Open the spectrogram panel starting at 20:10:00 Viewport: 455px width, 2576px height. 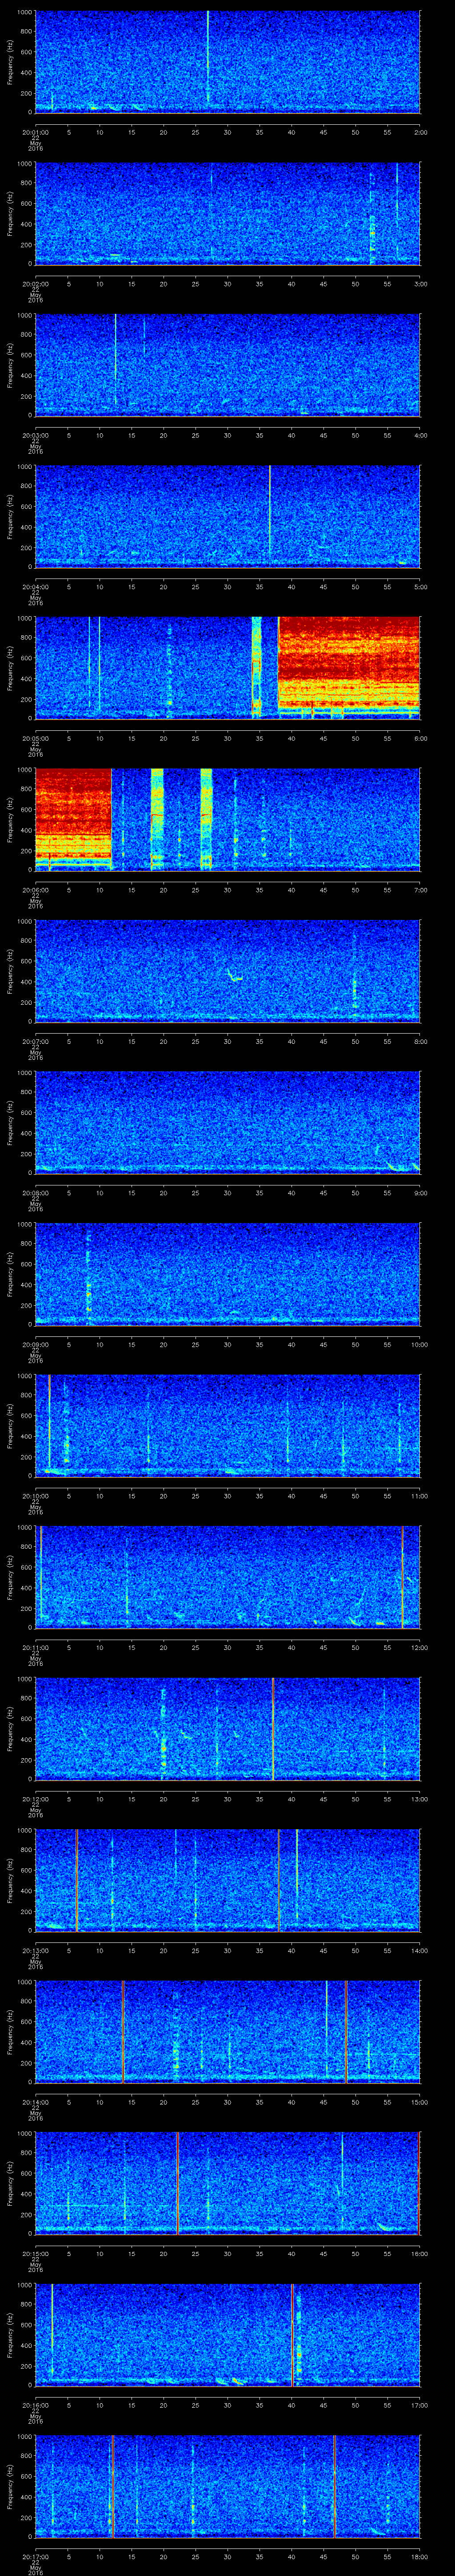[227, 1425]
